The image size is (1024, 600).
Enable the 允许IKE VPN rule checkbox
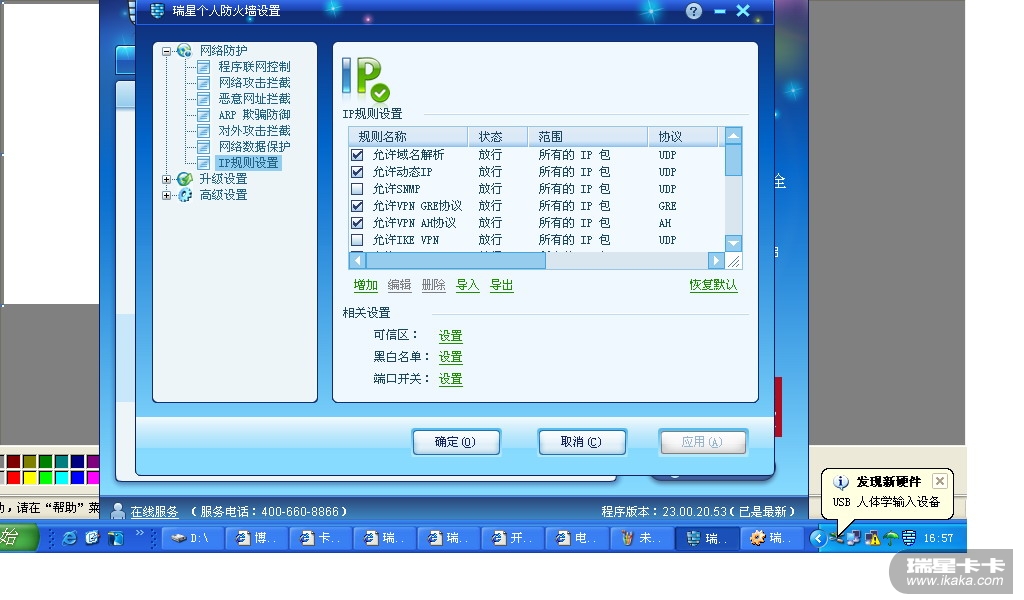357,240
